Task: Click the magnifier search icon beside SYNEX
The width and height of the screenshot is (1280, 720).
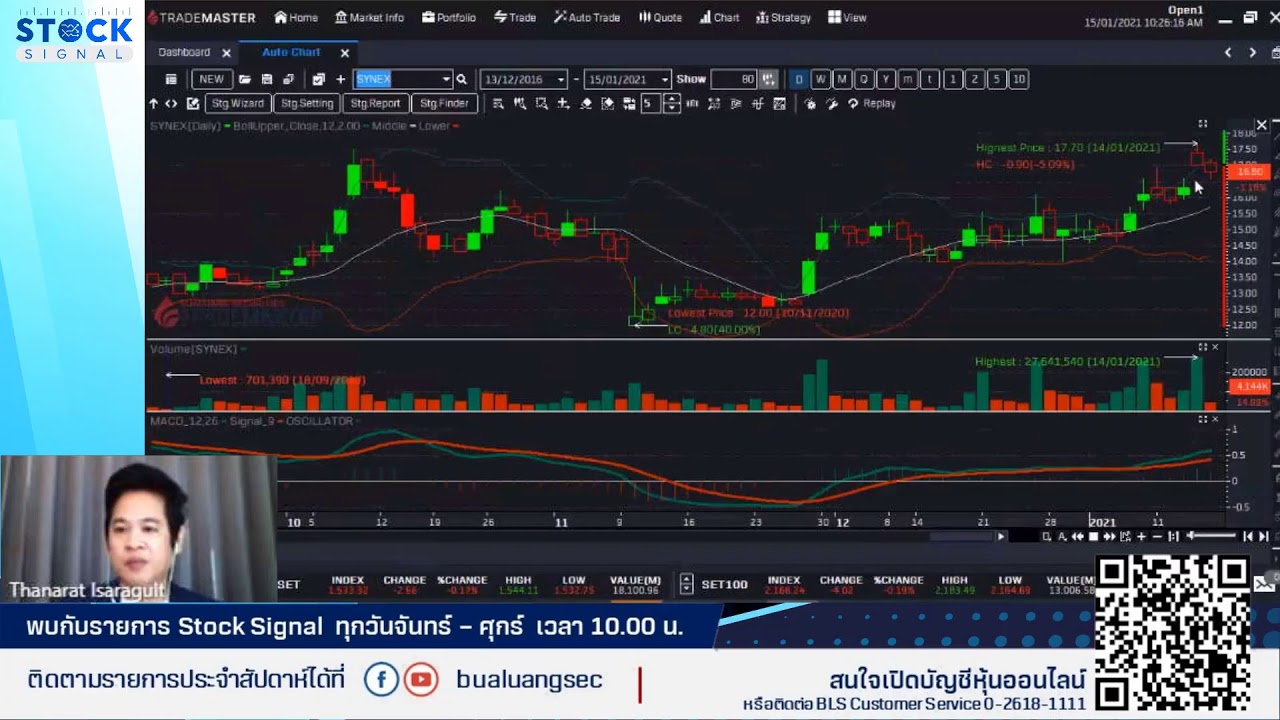Action: [x=461, y=79]
